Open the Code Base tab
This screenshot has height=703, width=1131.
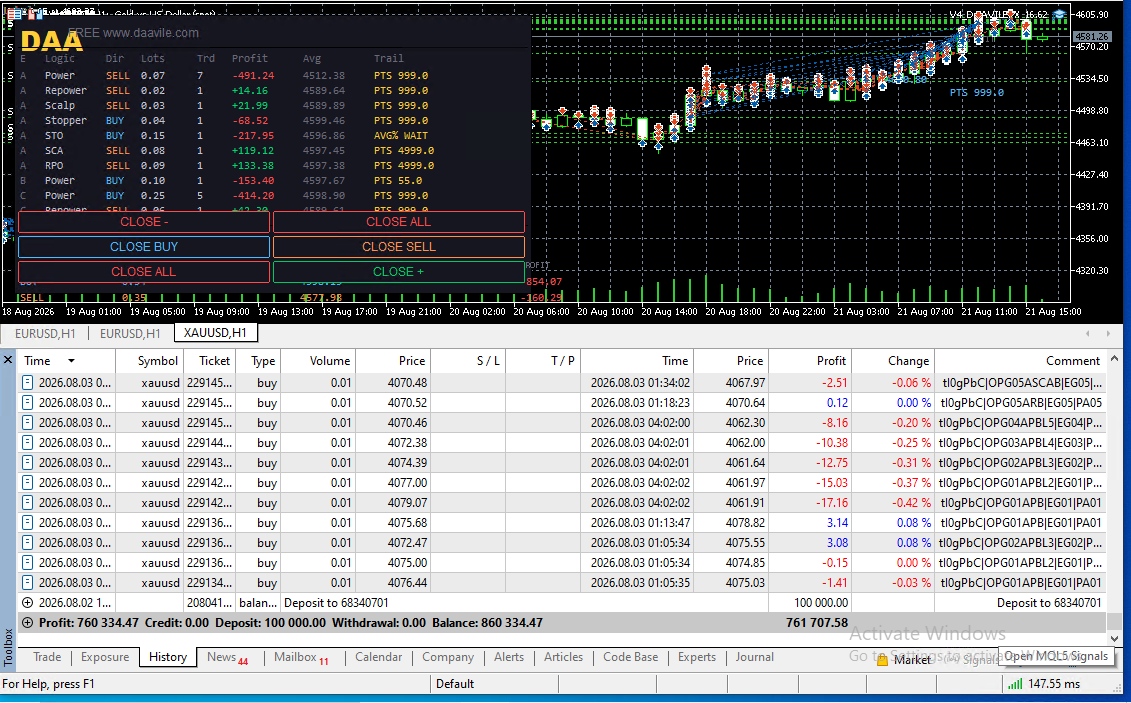pos(630,657)
